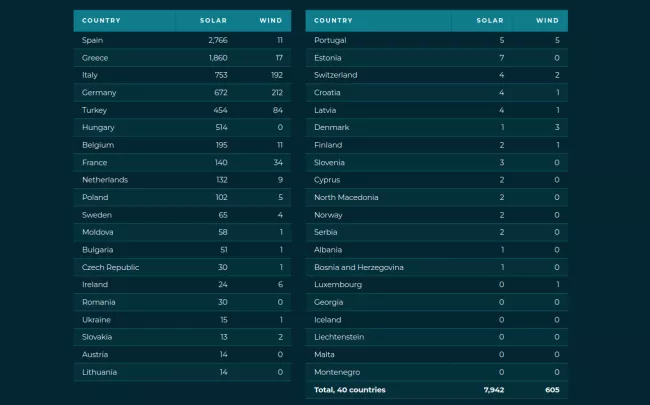Click the France row label
Screen dimensions: 650x405
click(95, 162)
